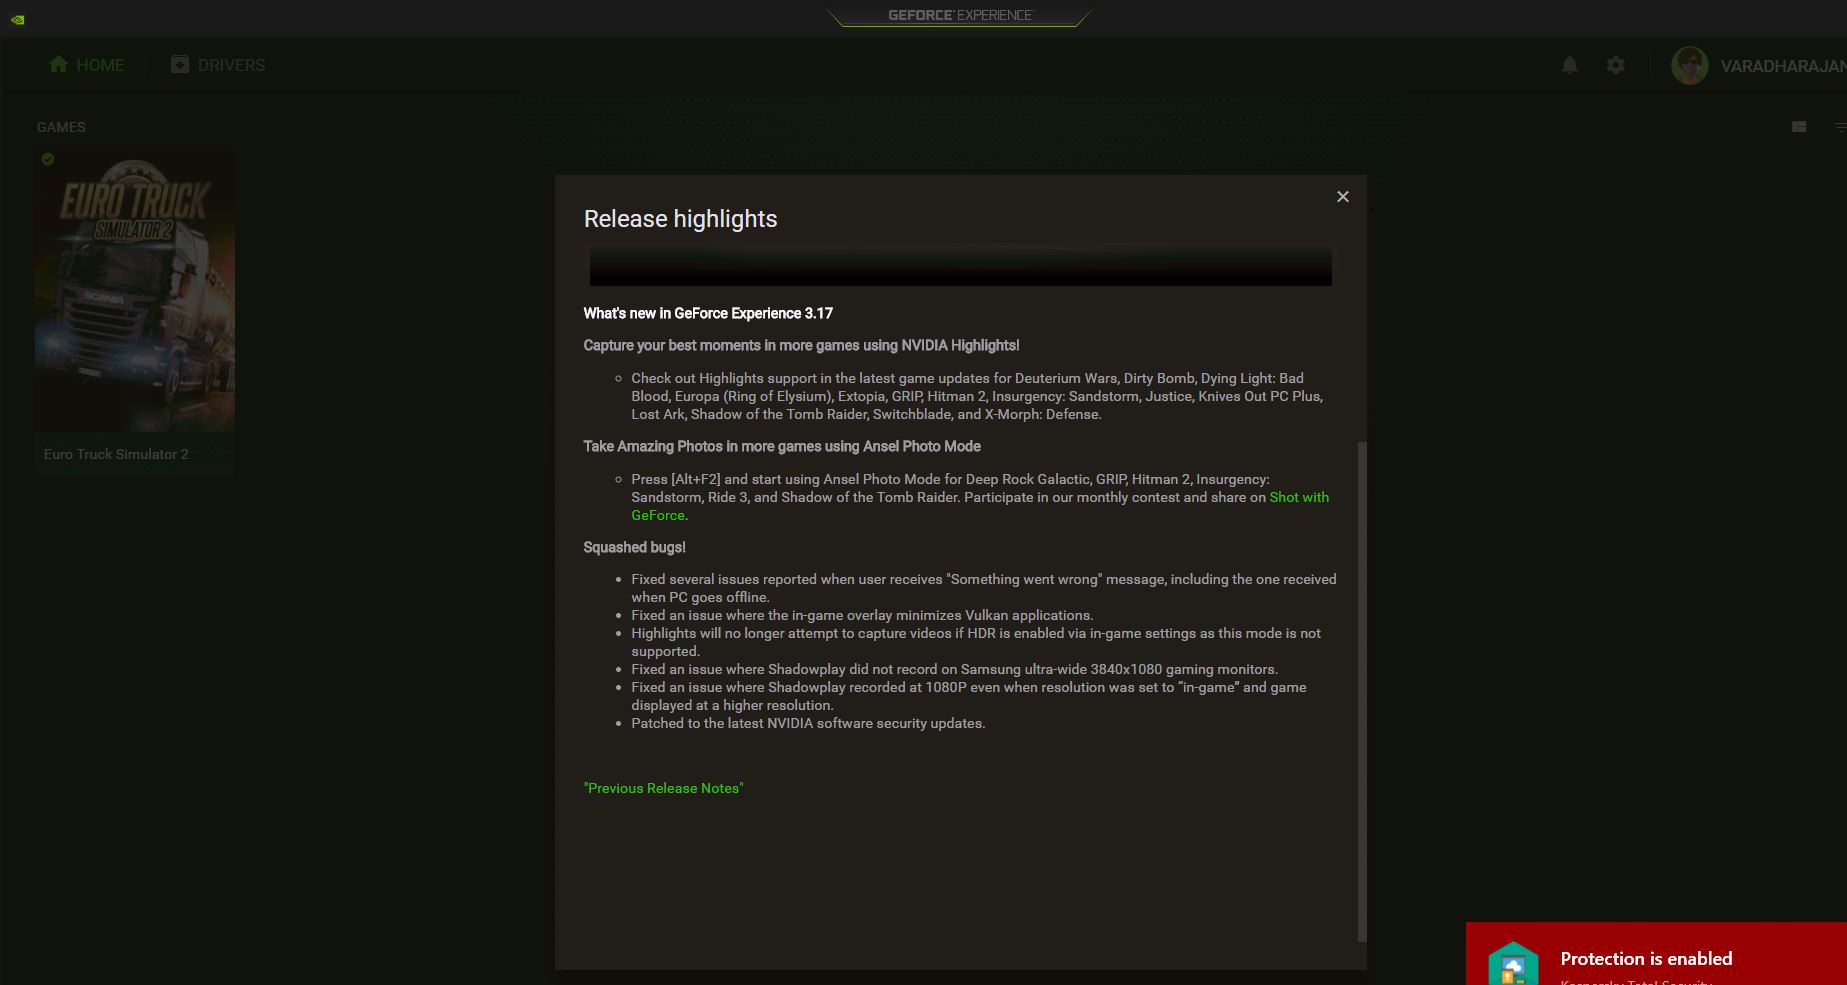Click the Vulkan applications bug fix line
This screenshot has width=1847, height=985.
click(x=862, y=615)
